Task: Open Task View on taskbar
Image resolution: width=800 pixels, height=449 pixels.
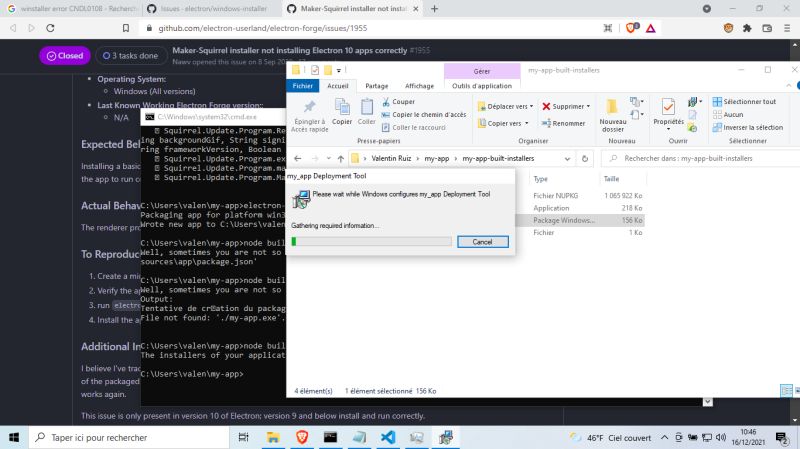Action: tap(243, 437)
